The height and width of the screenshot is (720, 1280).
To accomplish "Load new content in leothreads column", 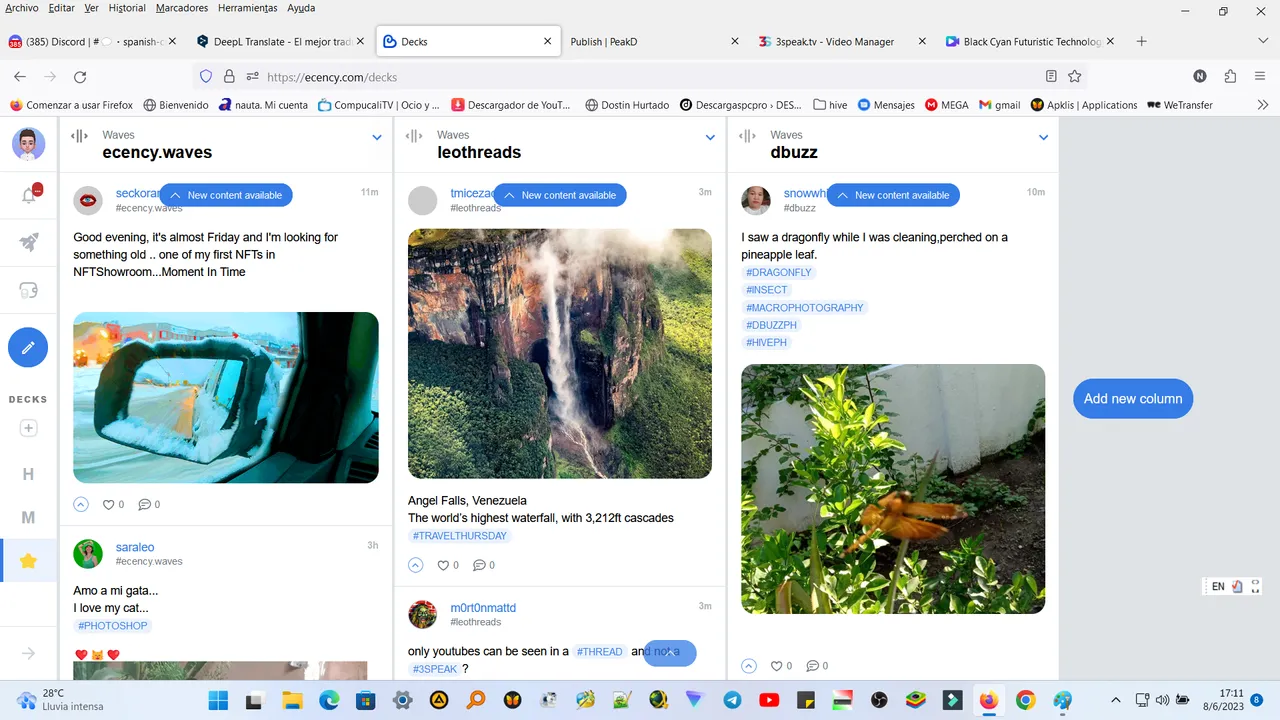I will pyautogui.click(x=560, y=195).
